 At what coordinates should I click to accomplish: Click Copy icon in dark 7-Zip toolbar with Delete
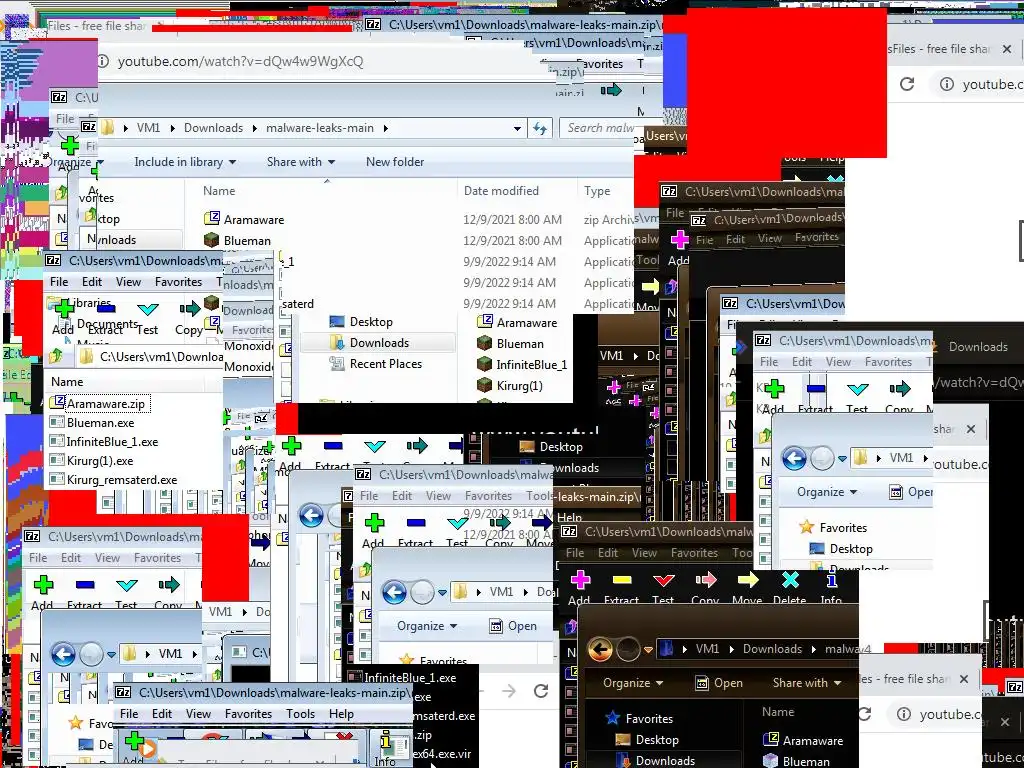(x=705, y=579)
